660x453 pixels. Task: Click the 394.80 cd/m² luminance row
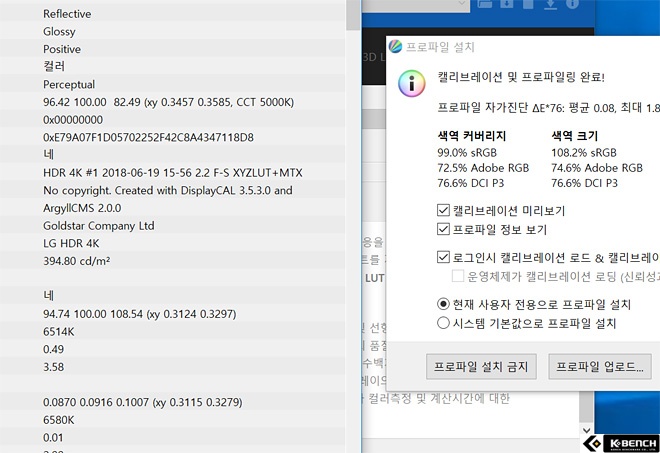tap(173, 261)
